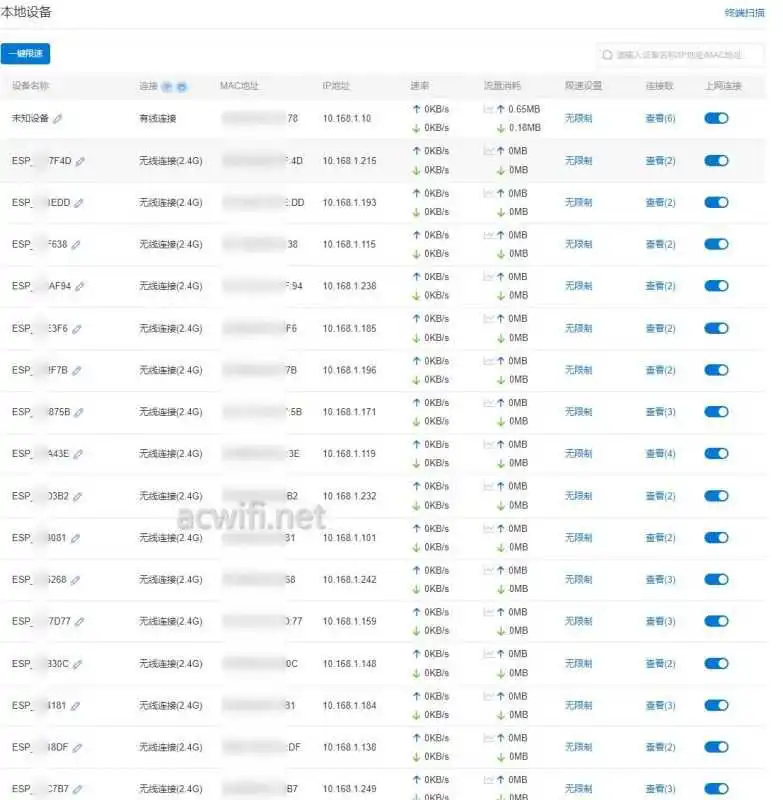Click the left filter icon beside 连接 header

pyautogui.click(x=167, y=86)
